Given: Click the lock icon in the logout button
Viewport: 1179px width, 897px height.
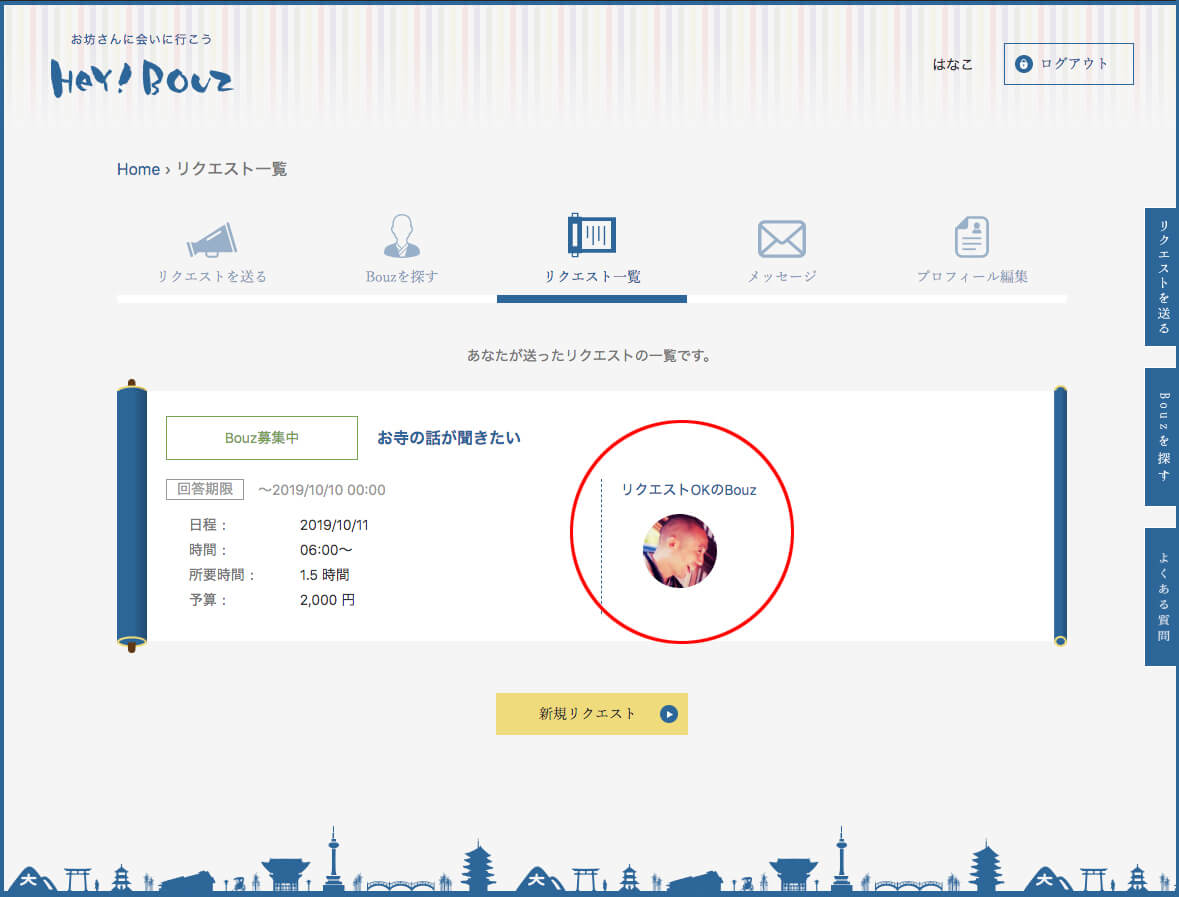Looking at the screenshot, I should tap(1023, 64).
